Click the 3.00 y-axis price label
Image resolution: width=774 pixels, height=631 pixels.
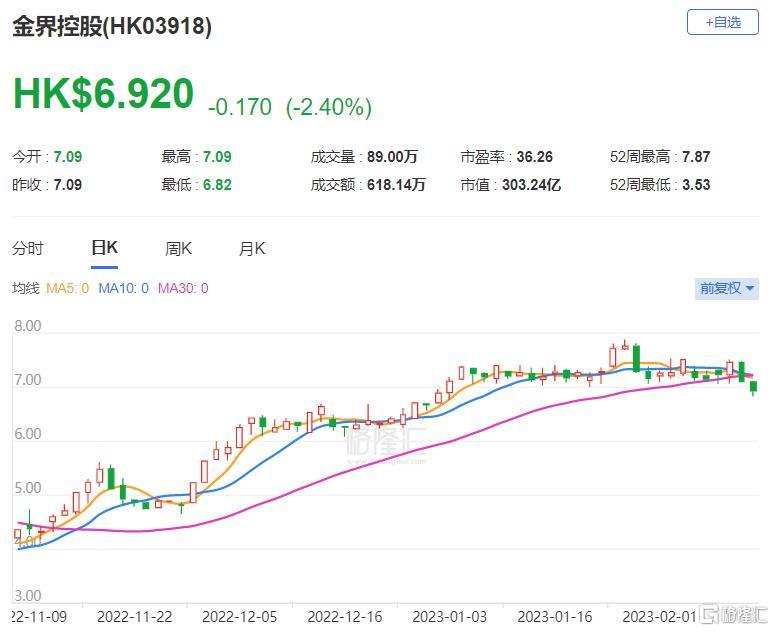pos(28,595)
